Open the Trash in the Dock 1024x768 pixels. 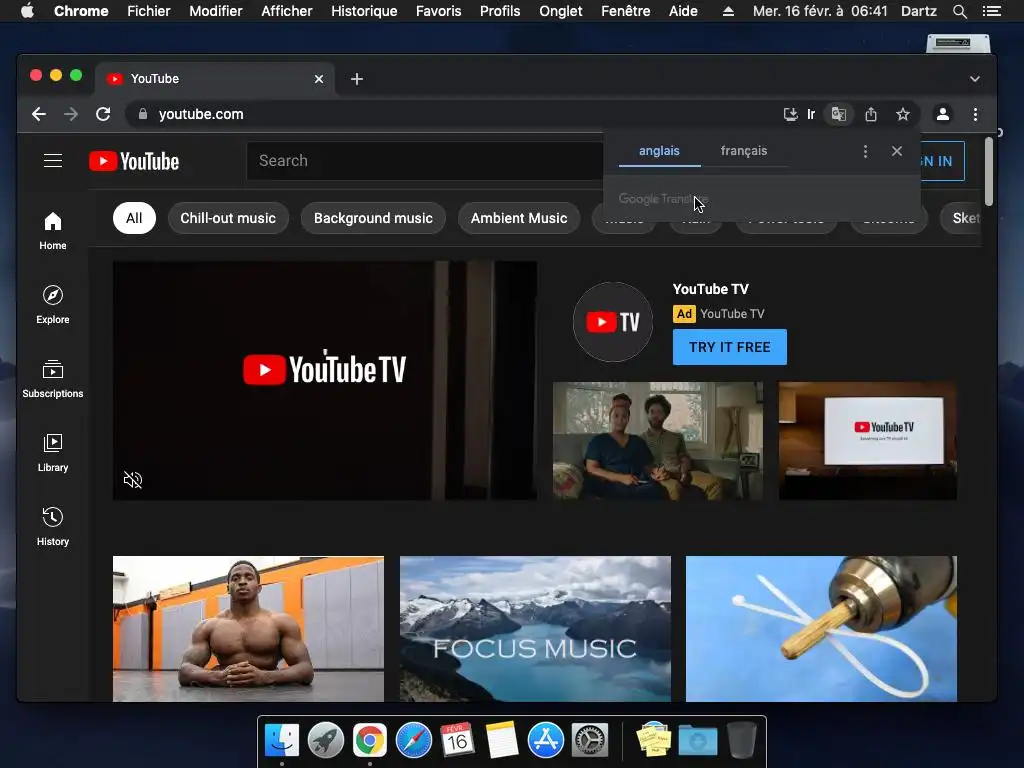[x=742, y=741]
